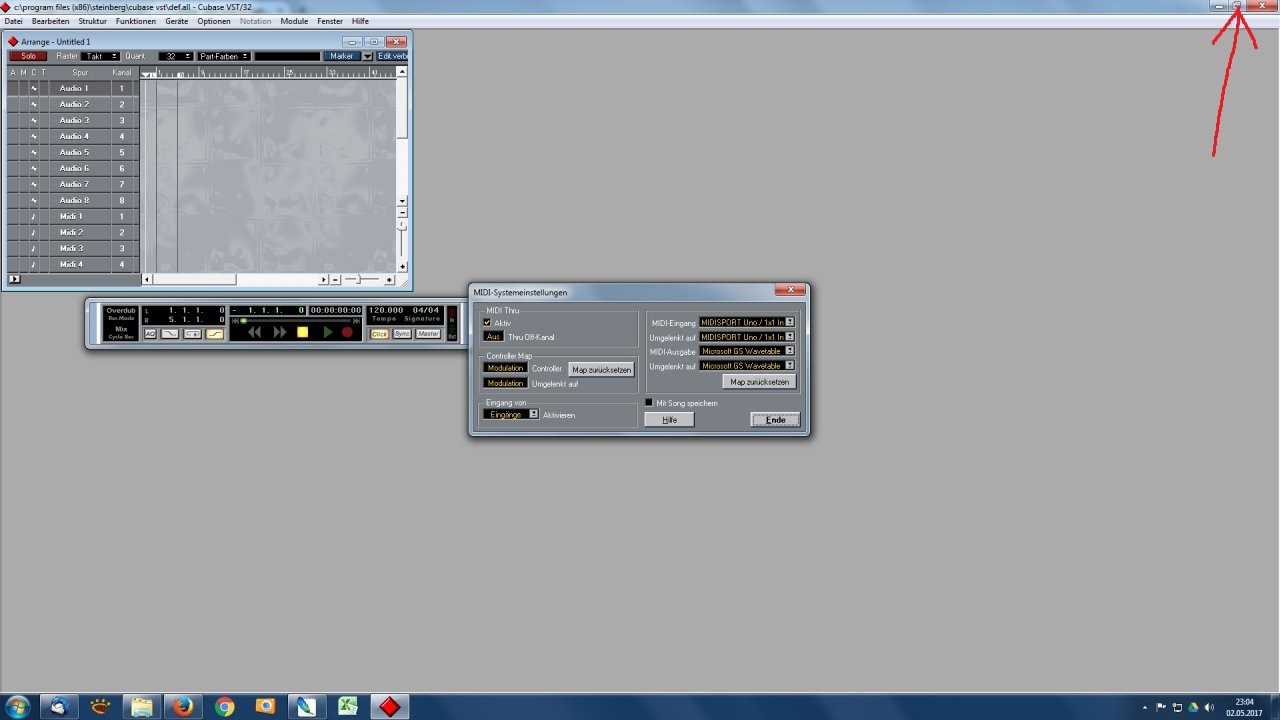The height and width of the screenshot is (720, 1280).
Task: Open the MIDI-Eingang device dropdown
Action: pyautogui.click(x=789, y=322)
